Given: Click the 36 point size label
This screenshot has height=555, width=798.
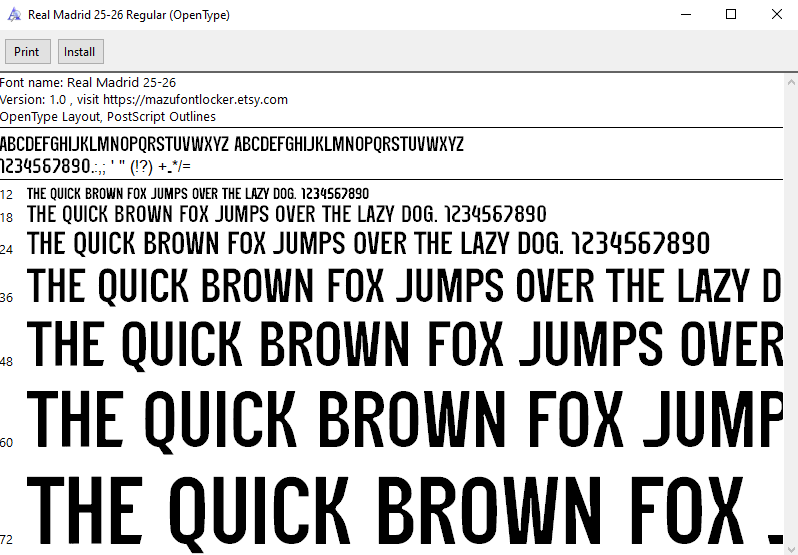Looking at the screenshot, I should click(7, 298).
